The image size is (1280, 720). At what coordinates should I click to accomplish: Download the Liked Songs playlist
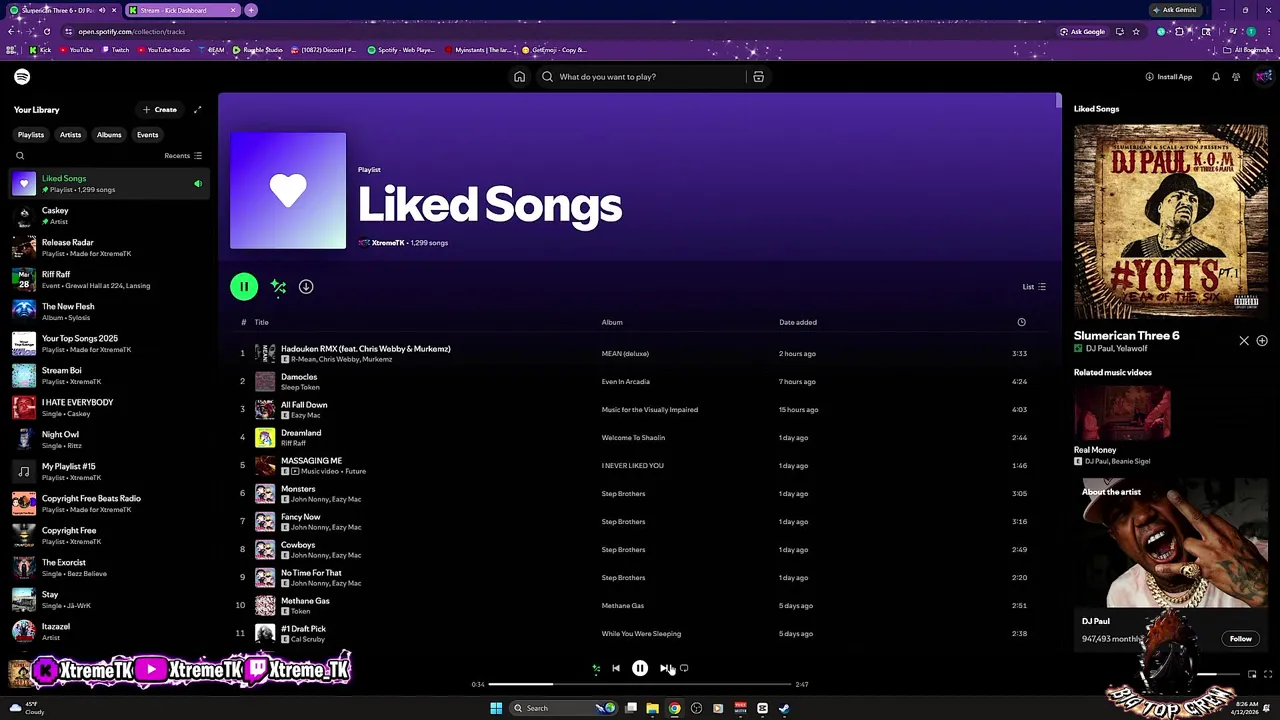tap(306, 287)
